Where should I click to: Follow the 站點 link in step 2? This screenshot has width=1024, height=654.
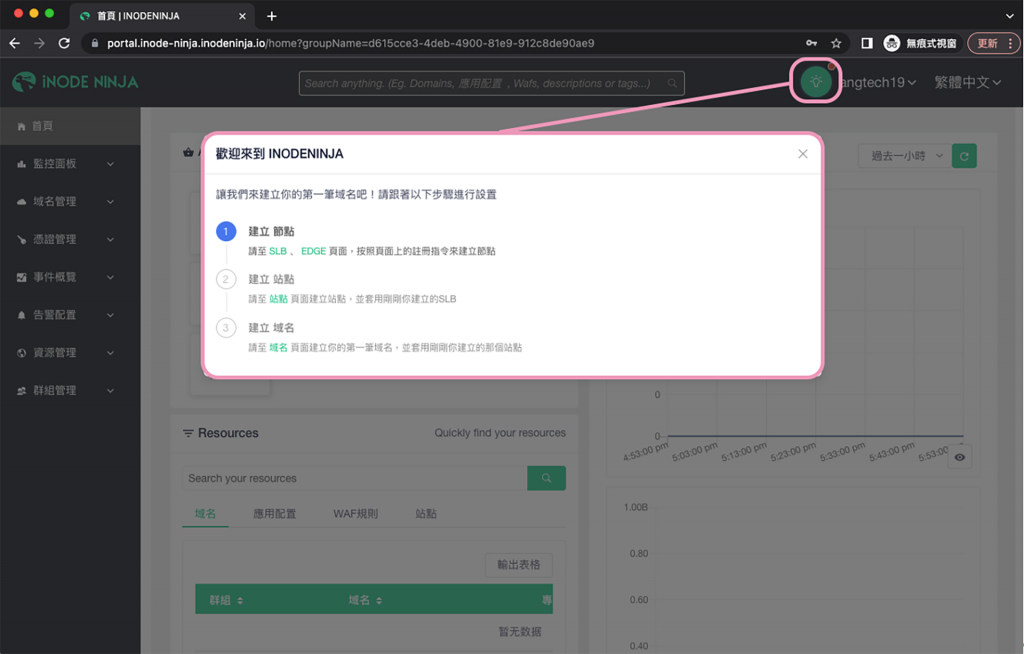tap(278, 299)
